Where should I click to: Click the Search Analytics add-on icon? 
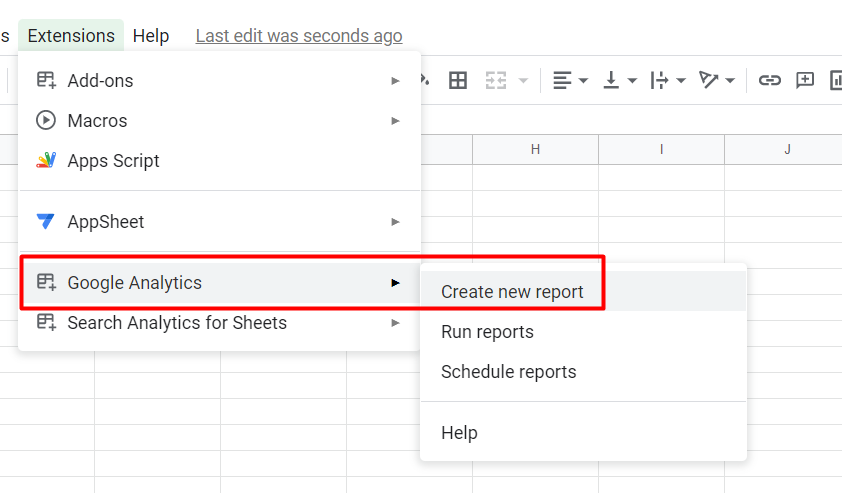(x=46, y=322)
